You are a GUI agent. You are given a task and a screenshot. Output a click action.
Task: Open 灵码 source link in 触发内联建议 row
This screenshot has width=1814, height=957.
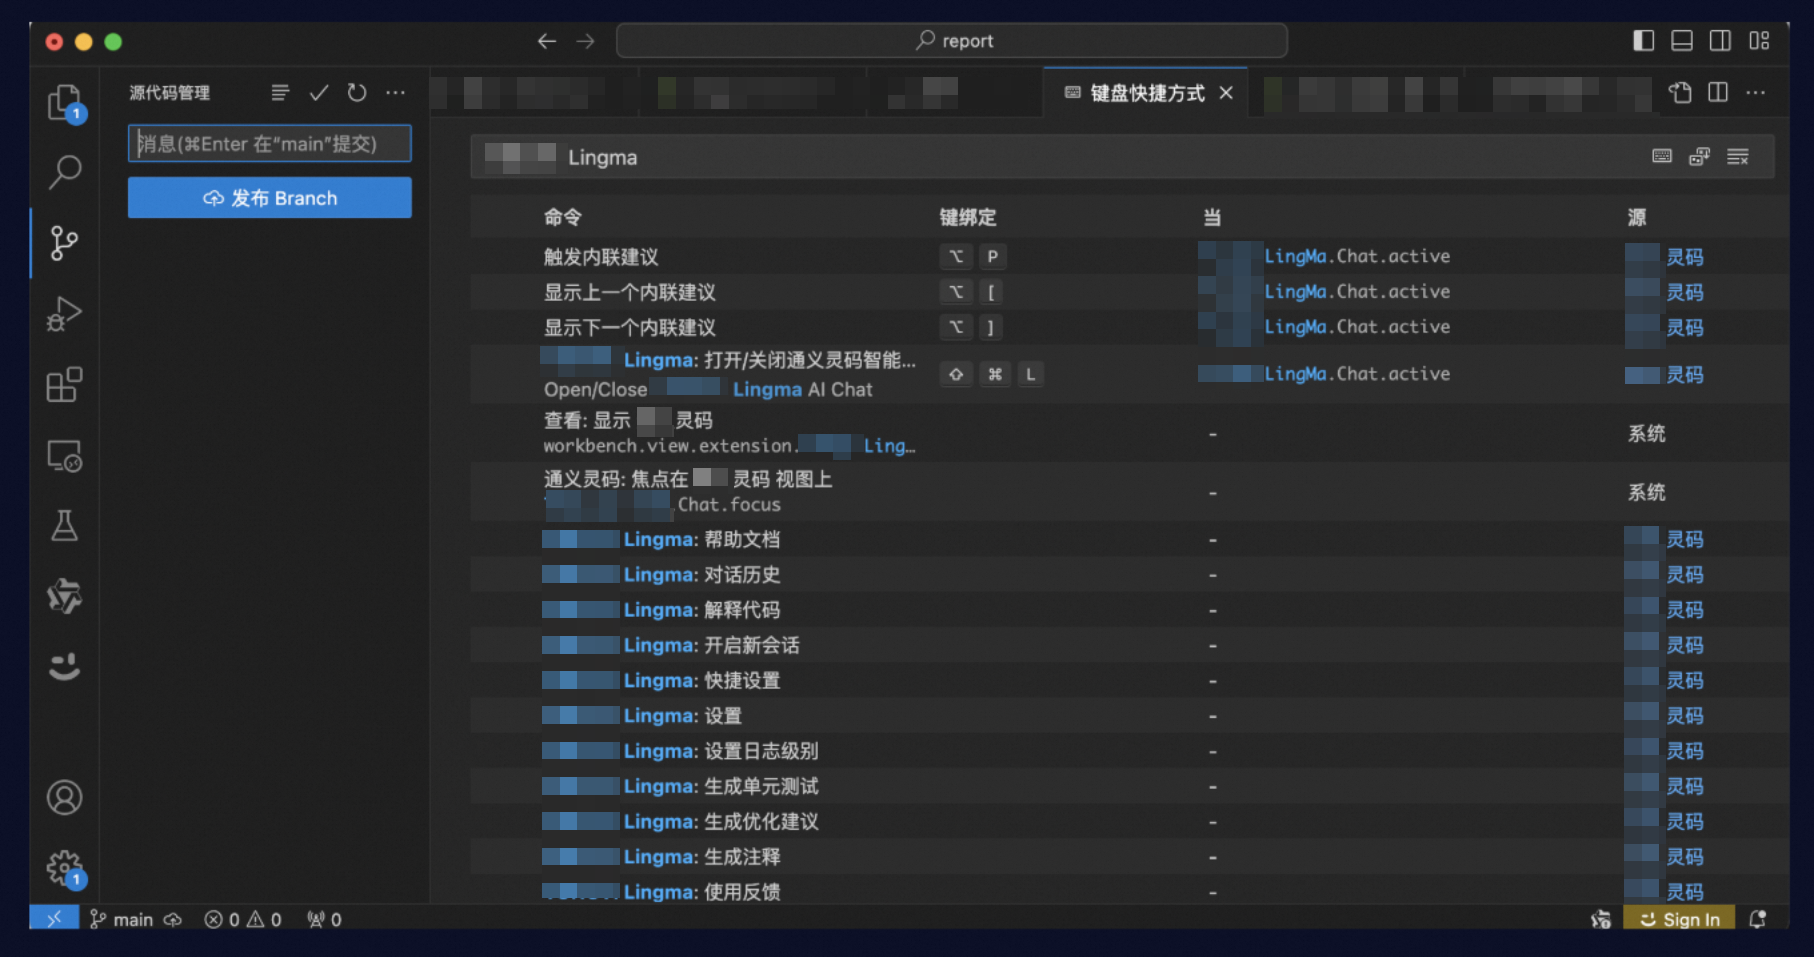[x=1684, y=257]
